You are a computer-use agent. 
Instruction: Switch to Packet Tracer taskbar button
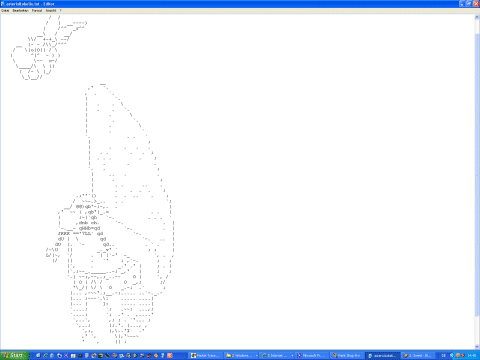(206, 356)
